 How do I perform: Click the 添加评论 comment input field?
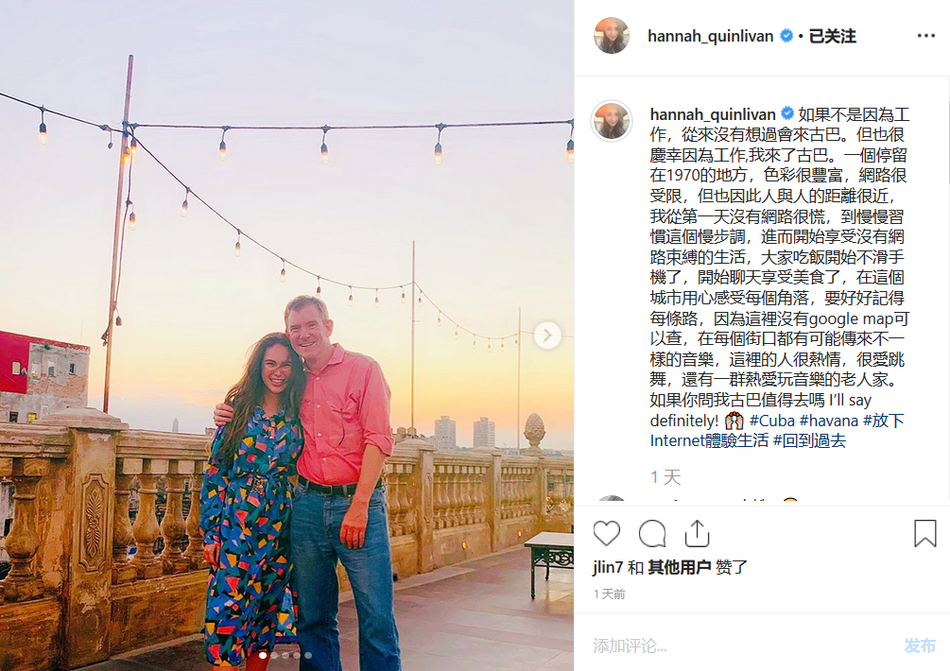pyautogui.click(x=739, y=646)
